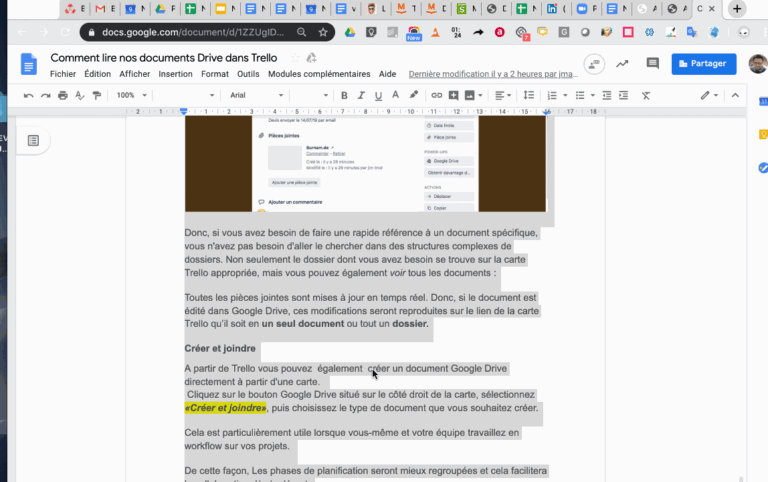Toggle underline formatting
The image size is (768, 482).
(378, 96)
